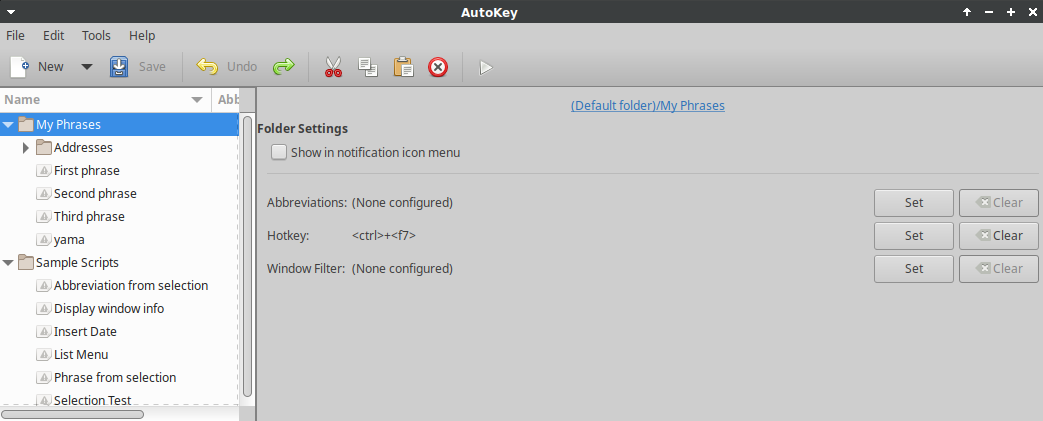Click the tree vertical scrollbar
This screenshot has width=1043, height=421.
247,256
